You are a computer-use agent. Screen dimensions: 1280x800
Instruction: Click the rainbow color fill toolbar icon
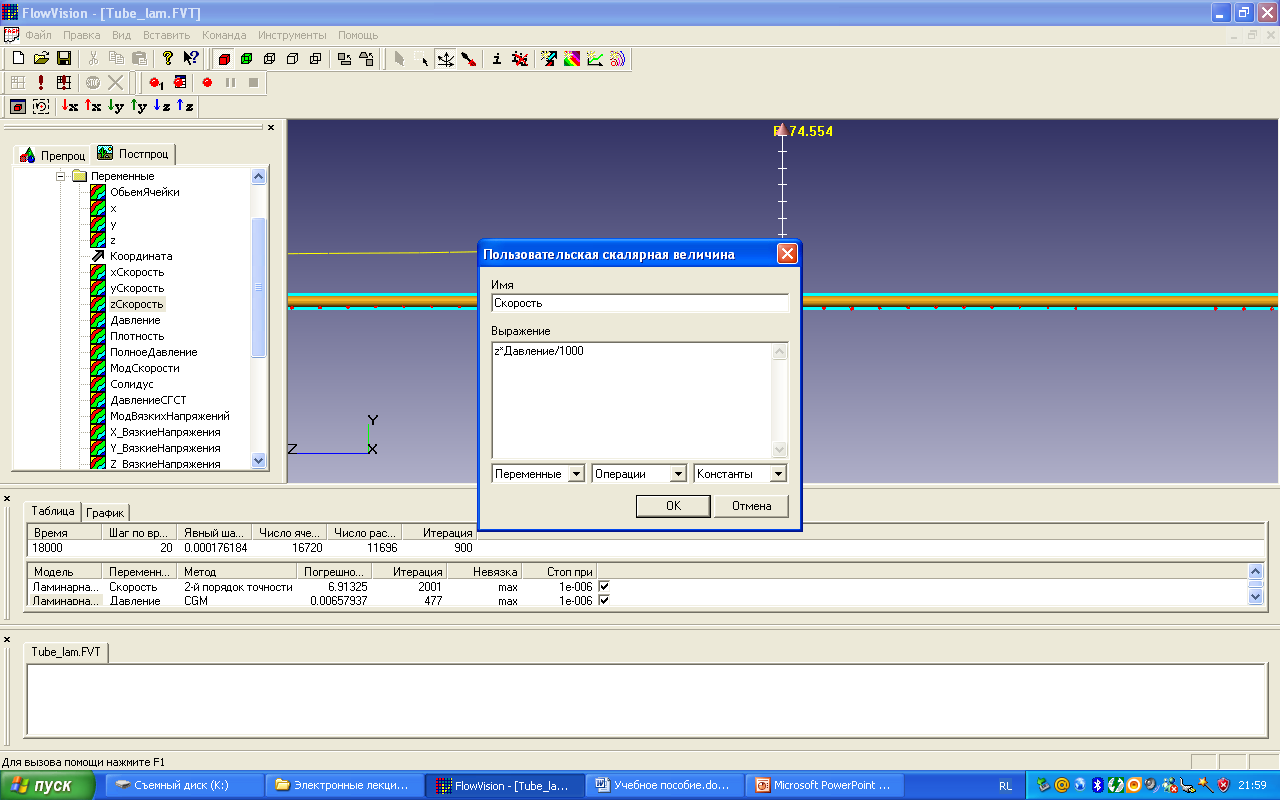coord(572,59)
